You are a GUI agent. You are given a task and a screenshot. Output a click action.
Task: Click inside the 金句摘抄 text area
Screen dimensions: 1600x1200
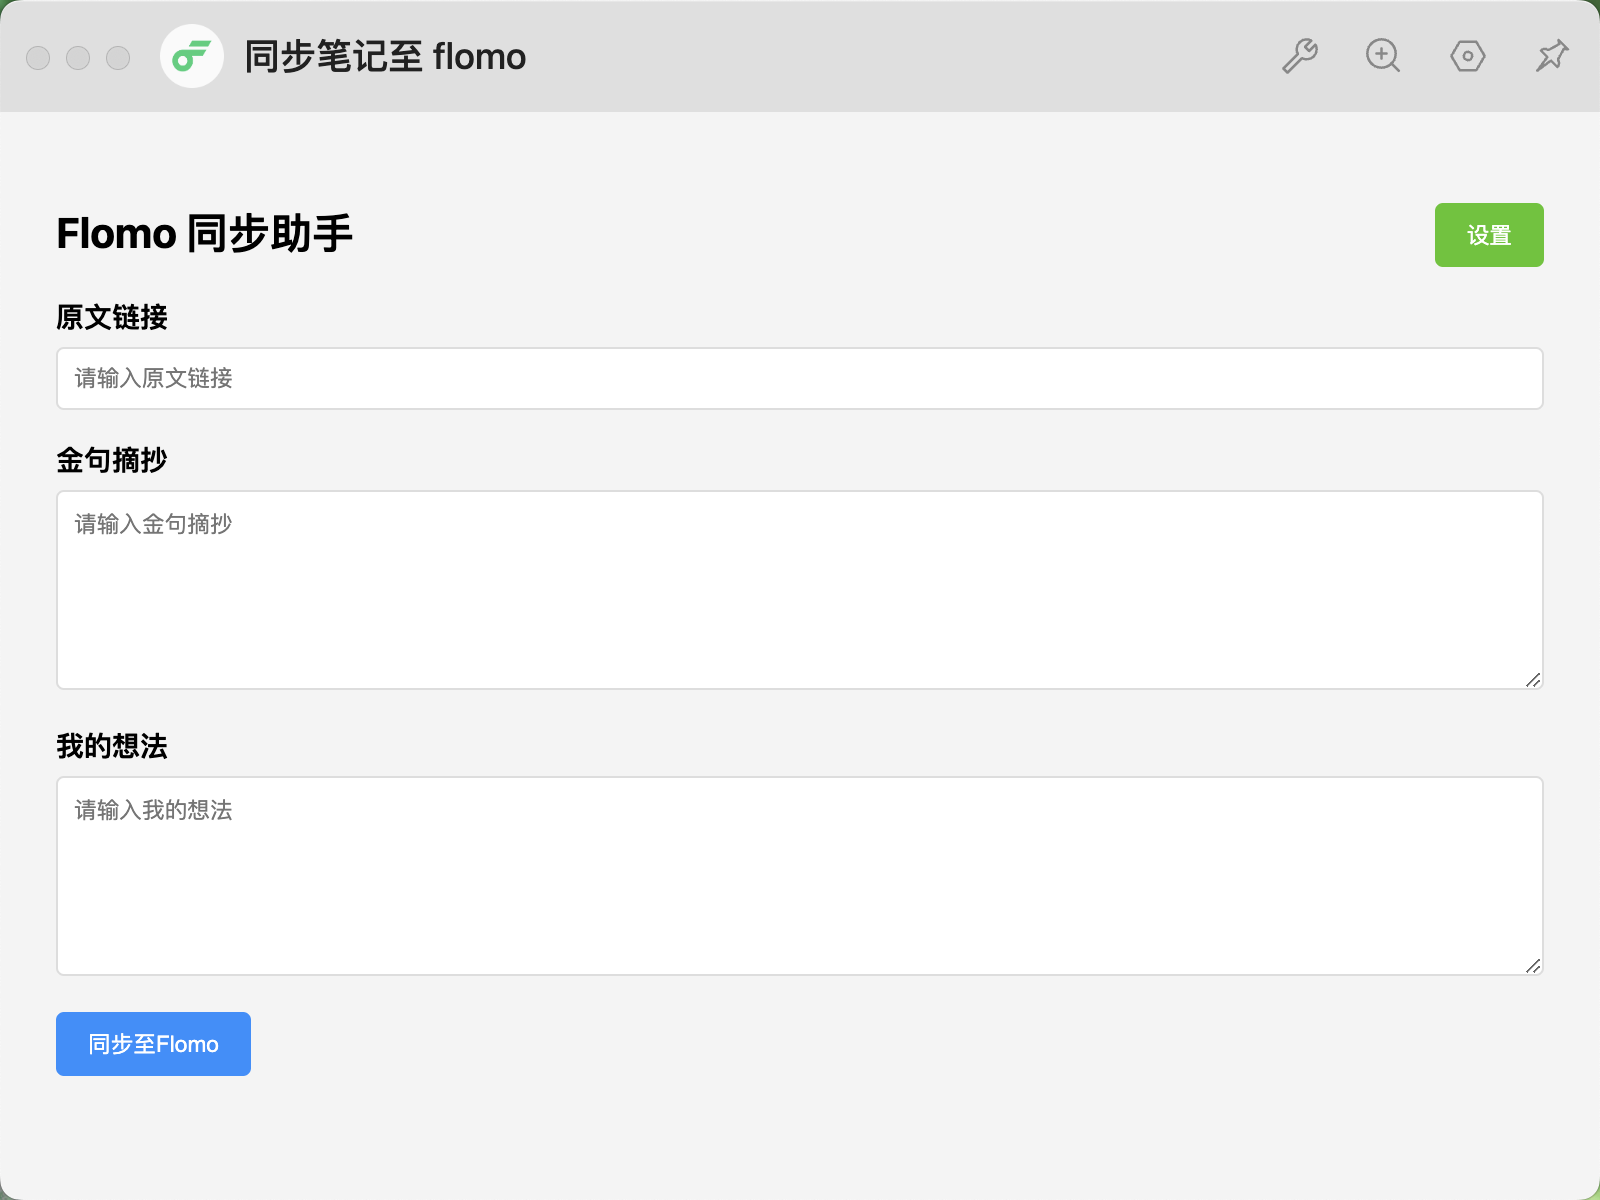pos(800,590)
